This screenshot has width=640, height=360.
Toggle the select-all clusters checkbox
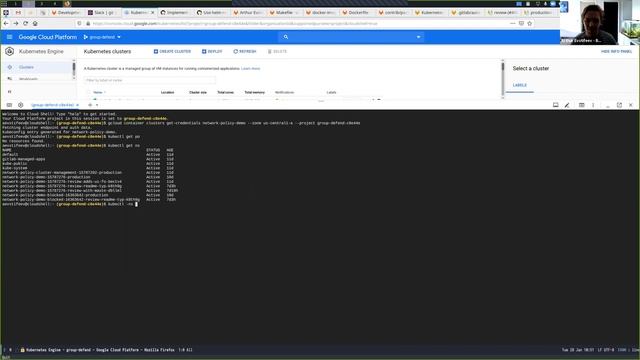pos(88,93)
